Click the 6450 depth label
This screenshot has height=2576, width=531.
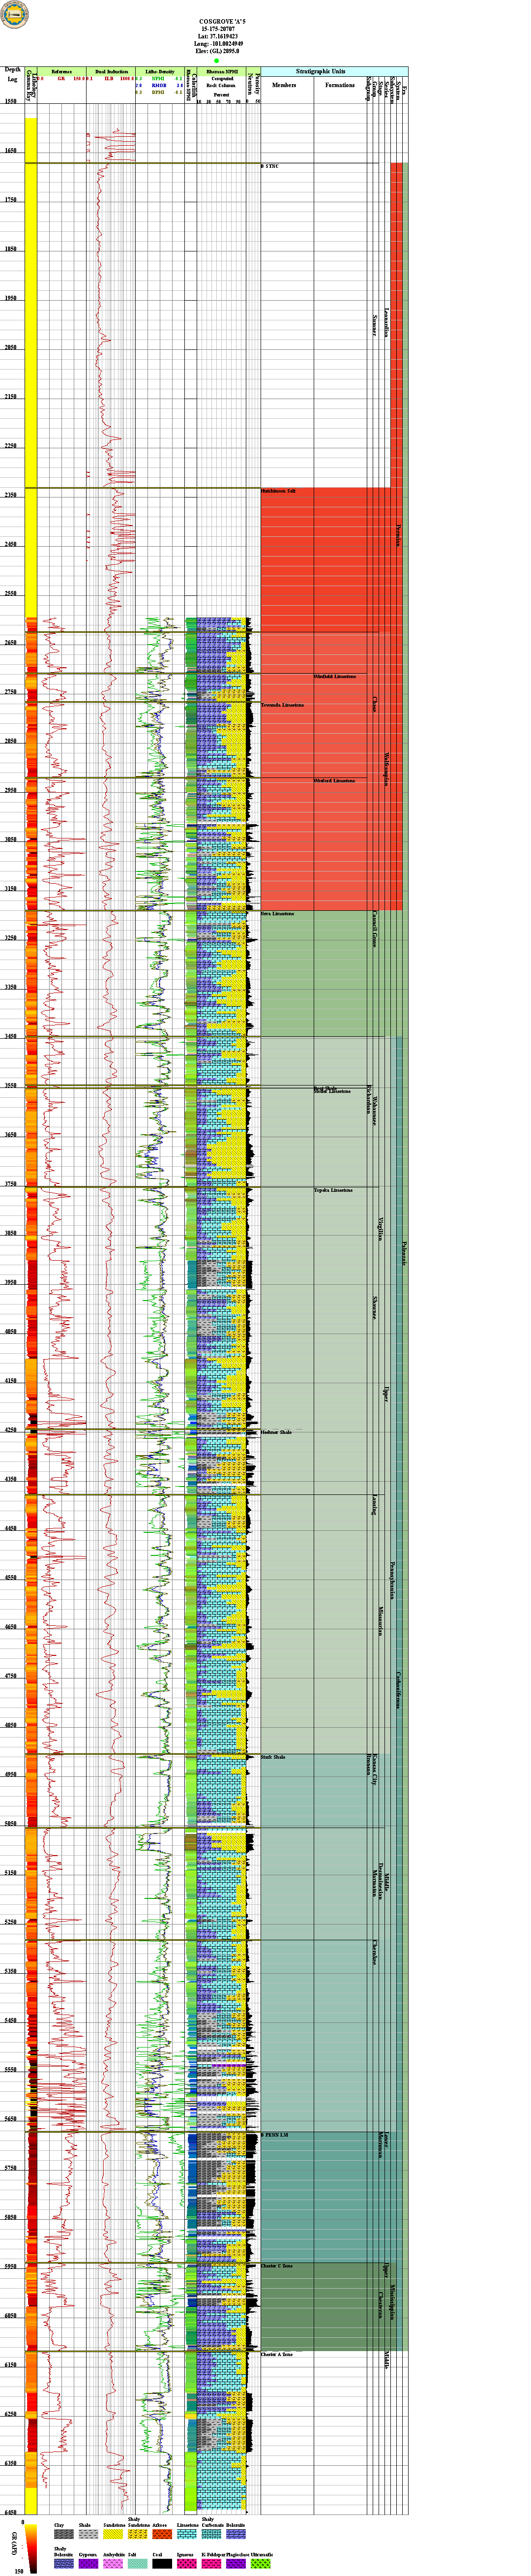[11, 2513]
